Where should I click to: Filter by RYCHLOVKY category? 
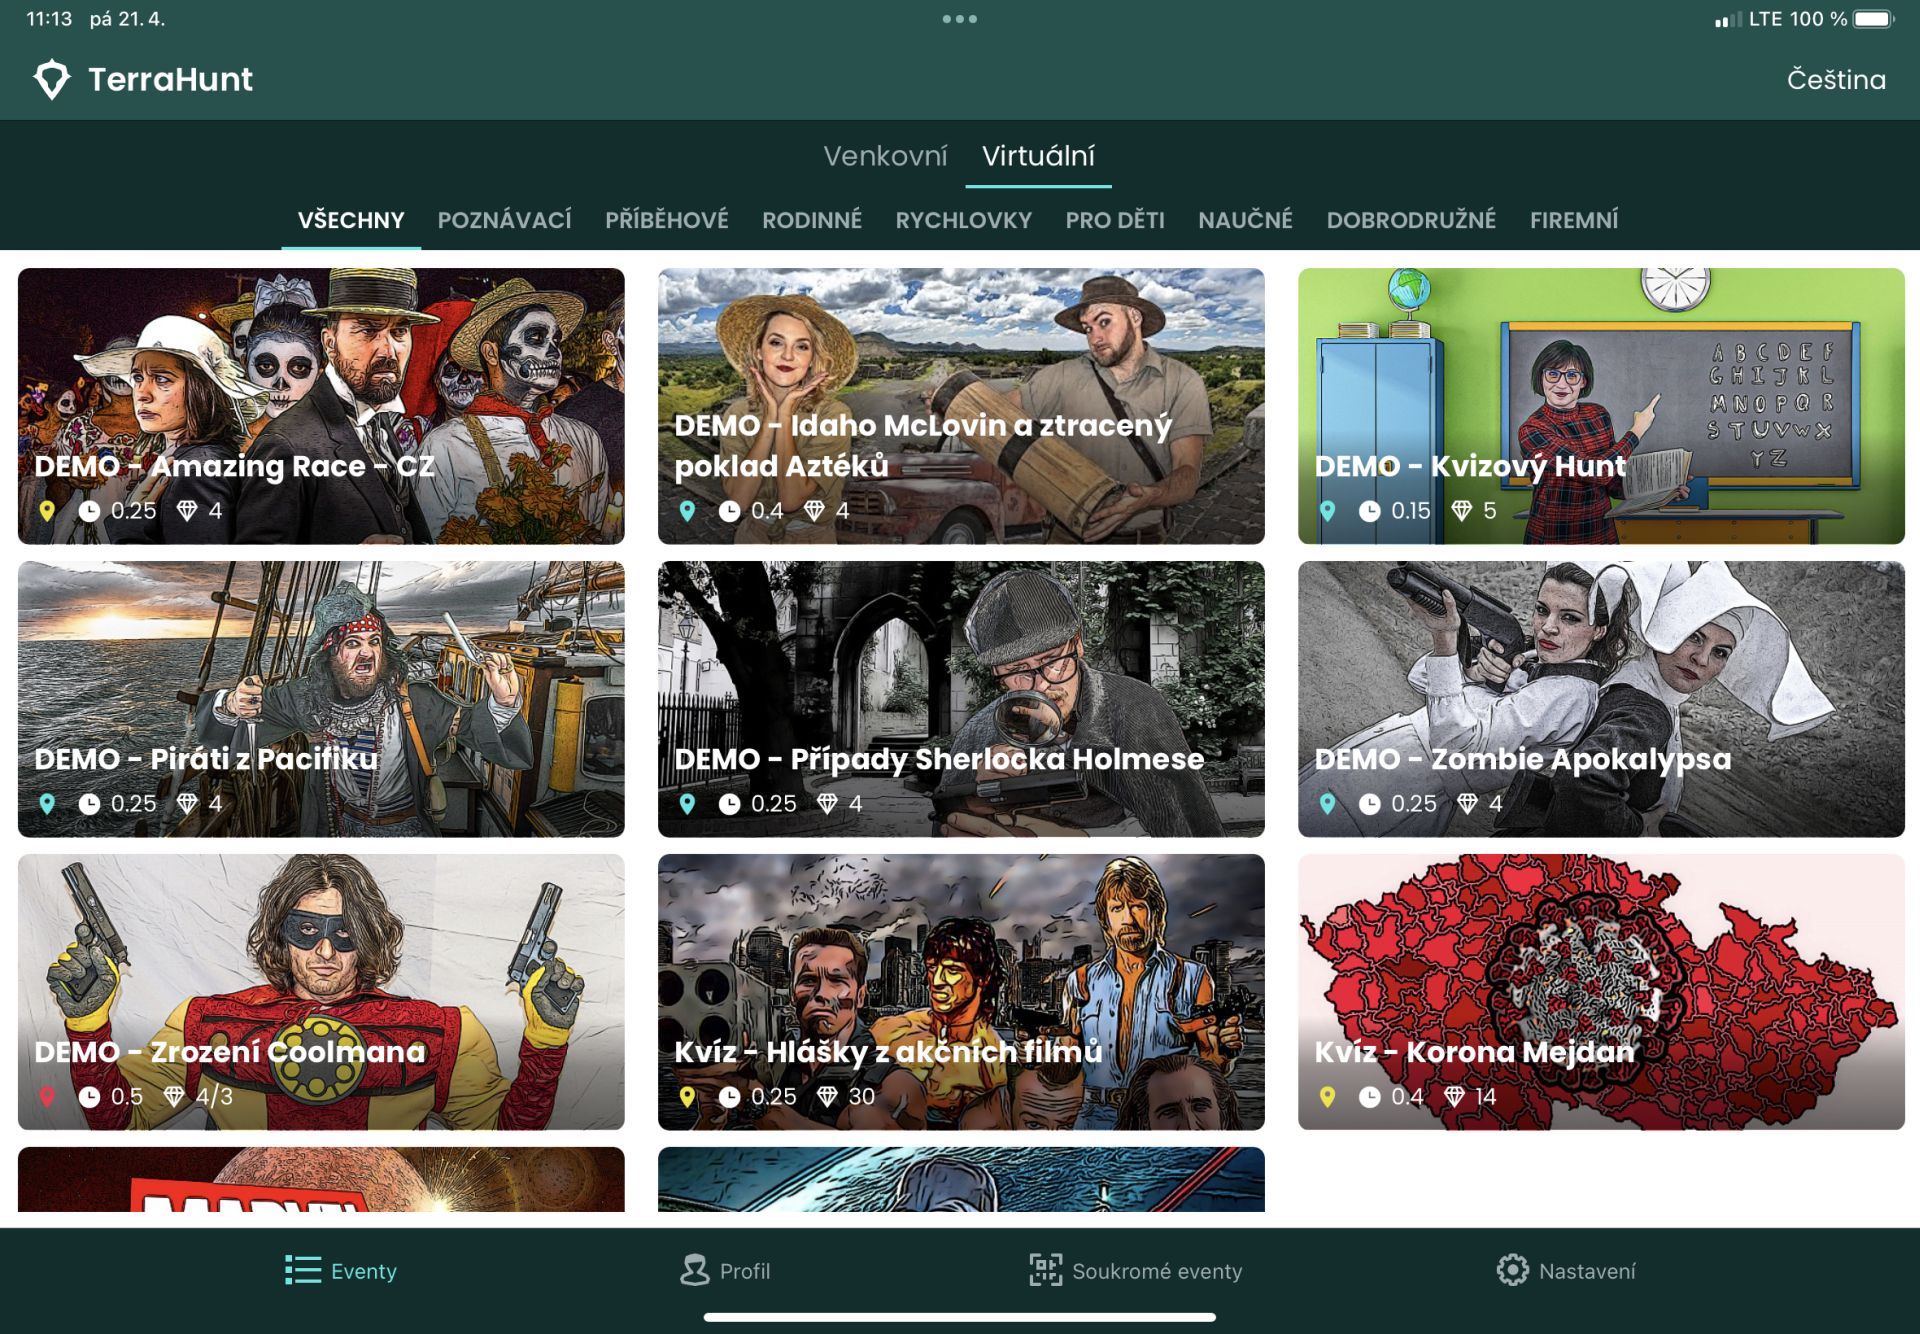coord(963,220)
